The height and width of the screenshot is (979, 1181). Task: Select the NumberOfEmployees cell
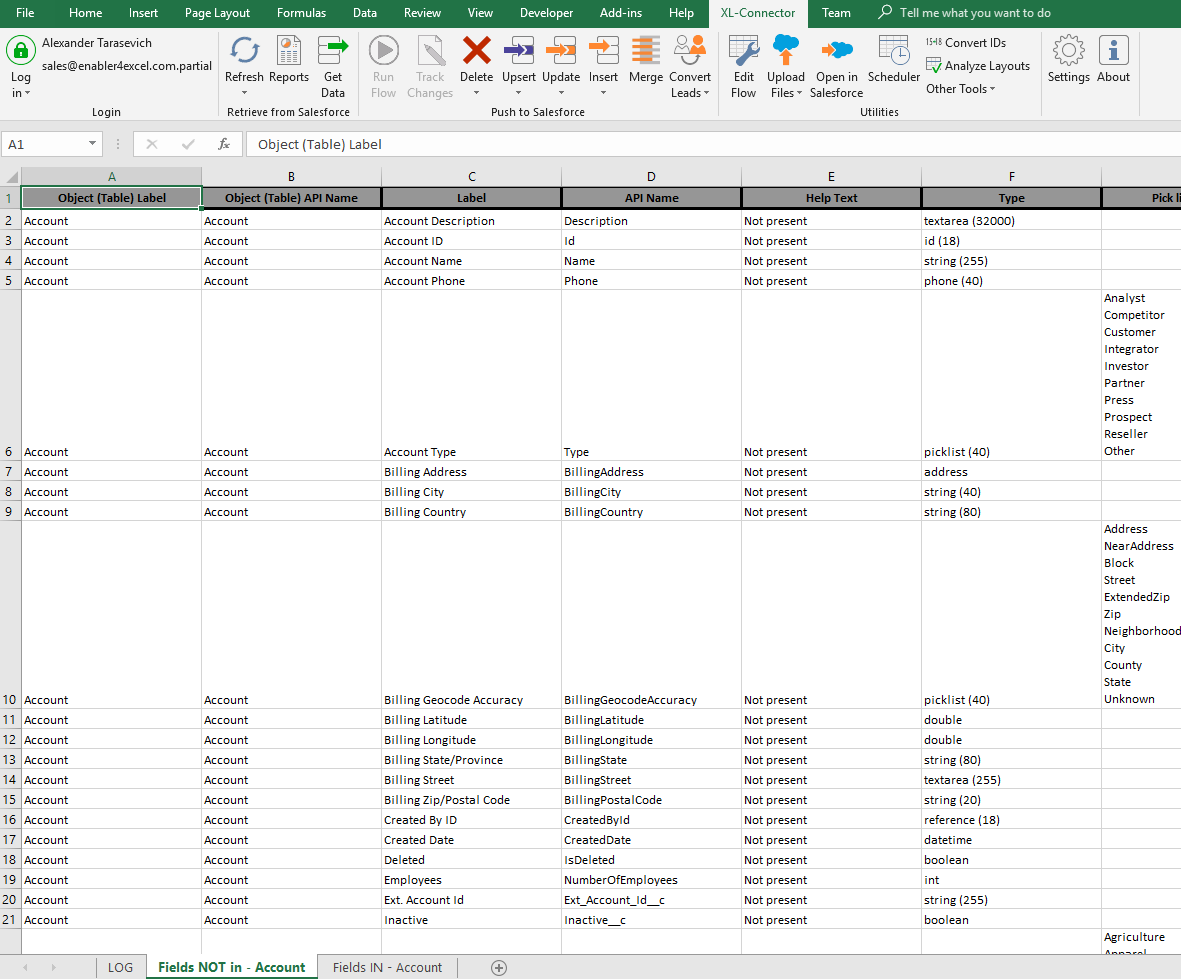[652, 880]
